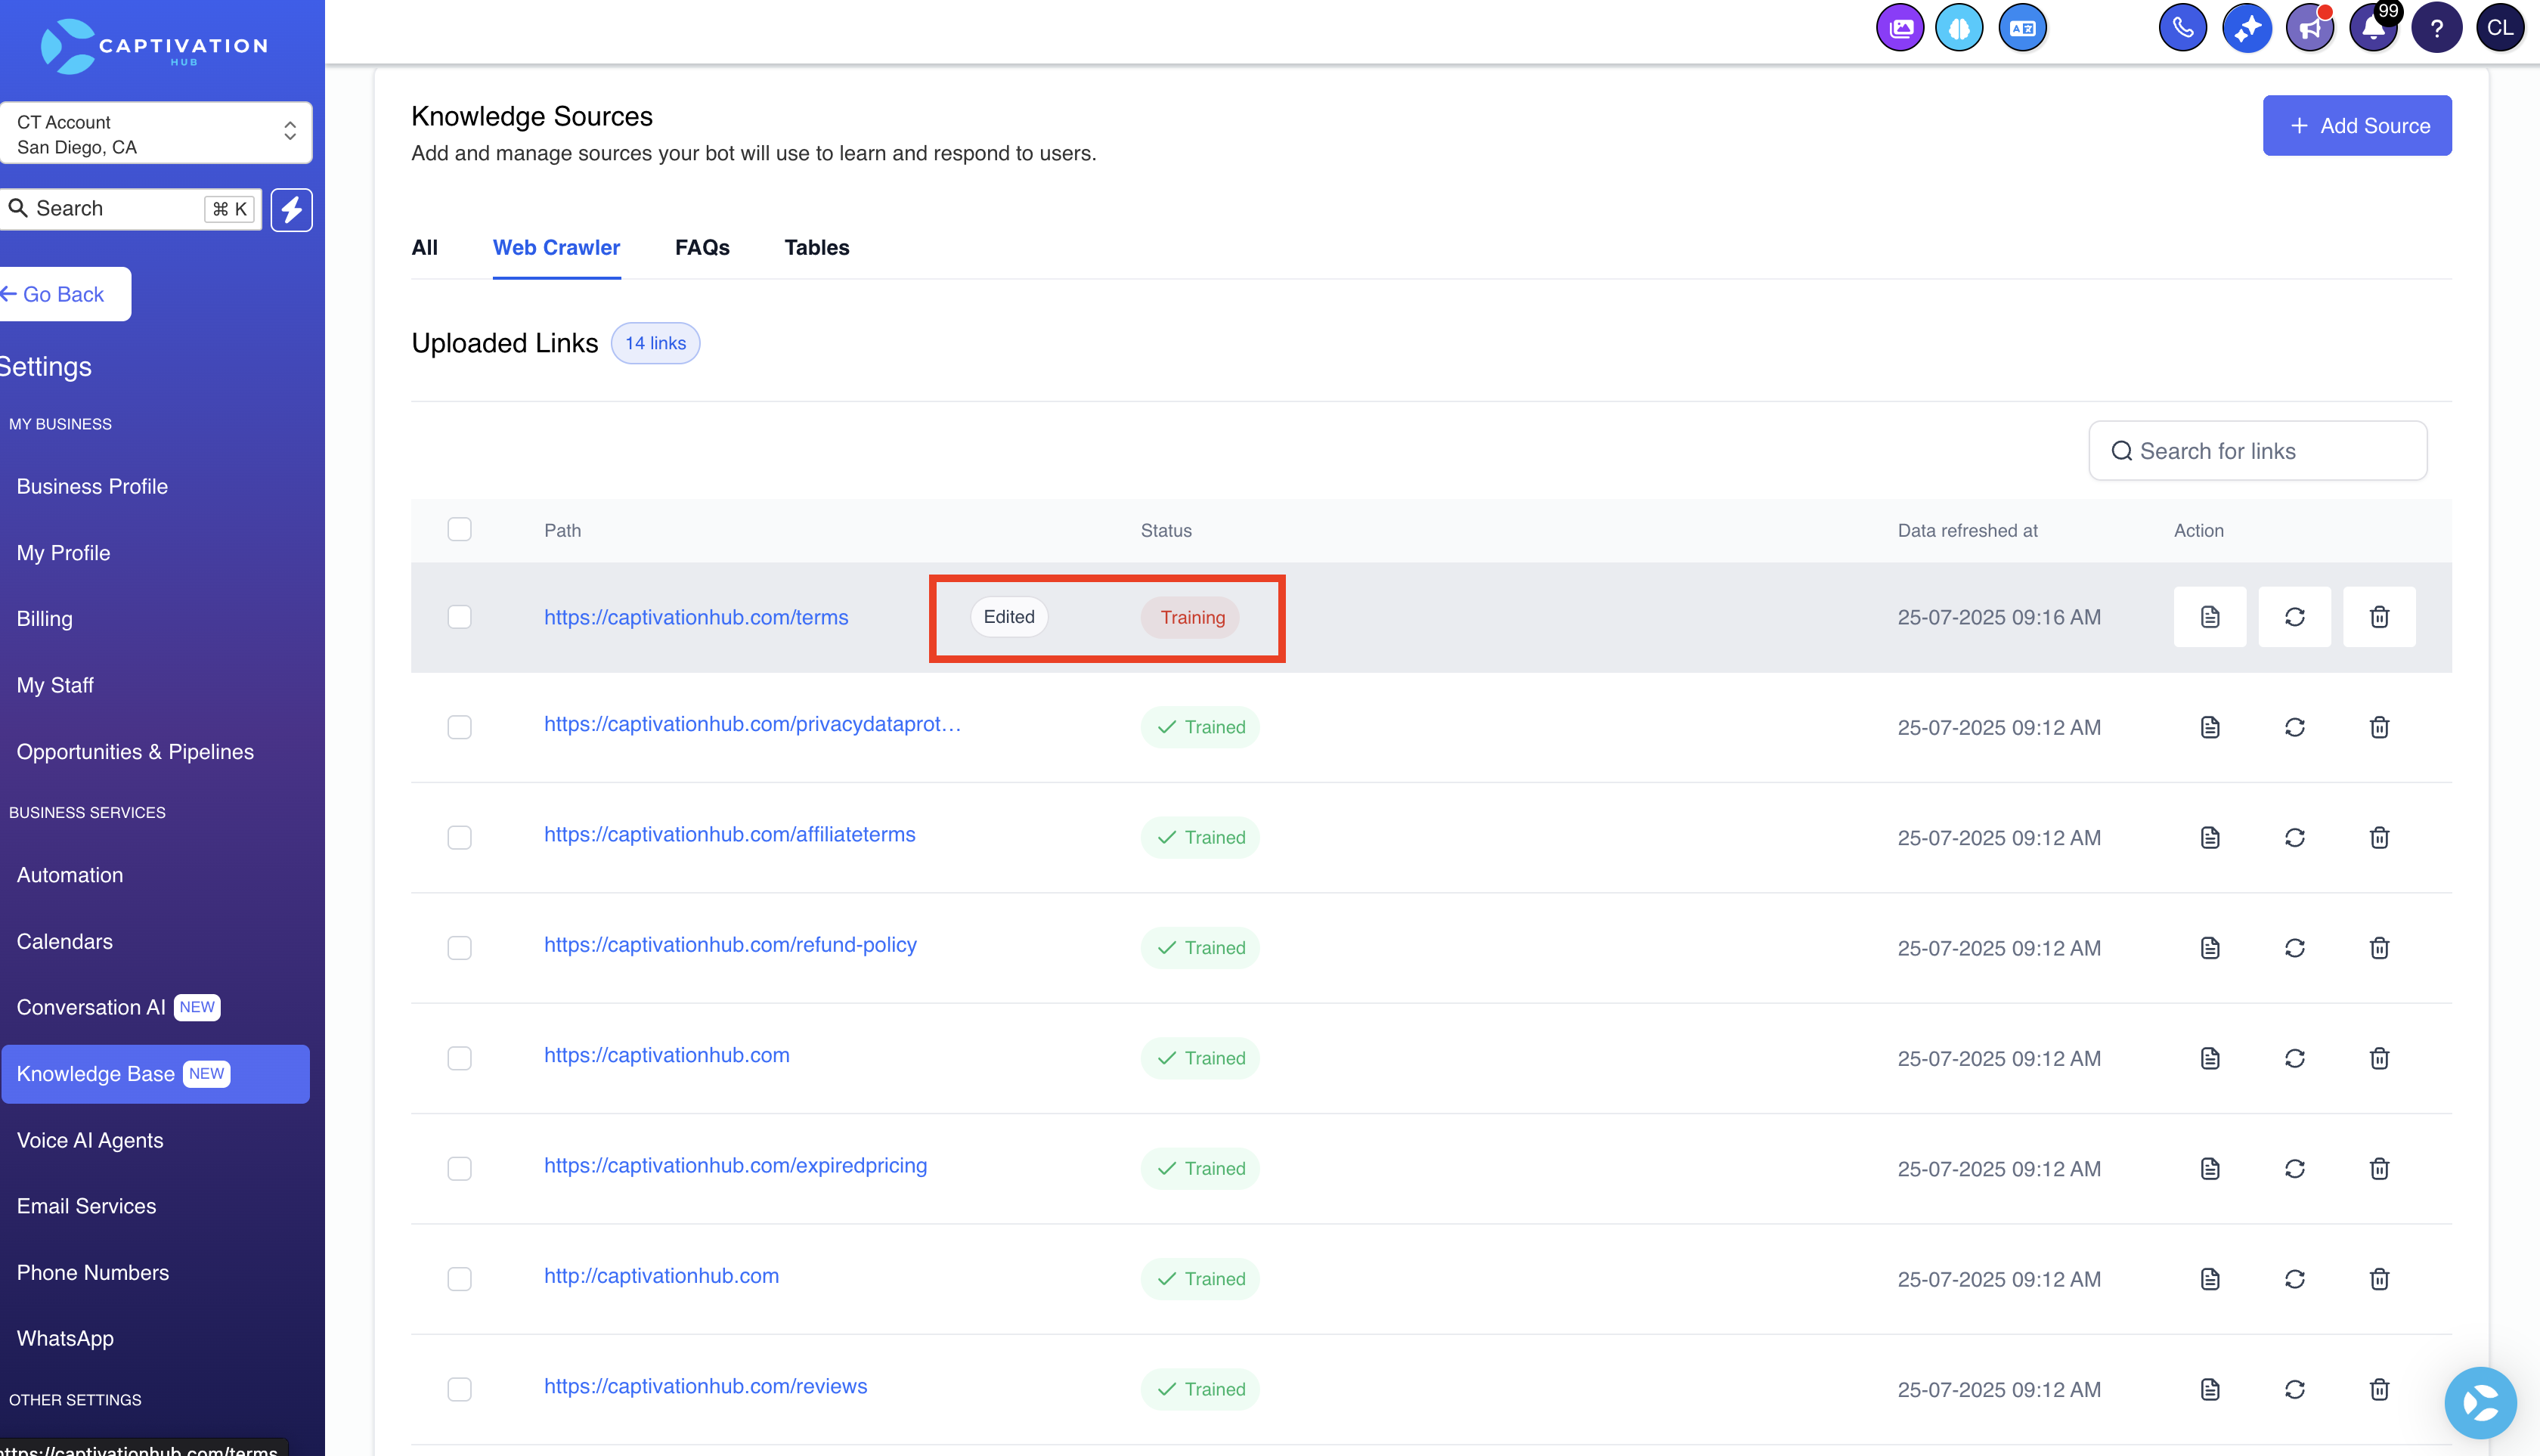The height and width of the screenshot is (1456, 2540).
Task: Open the megaphone announcements icon
Action: click(2309, 28)
